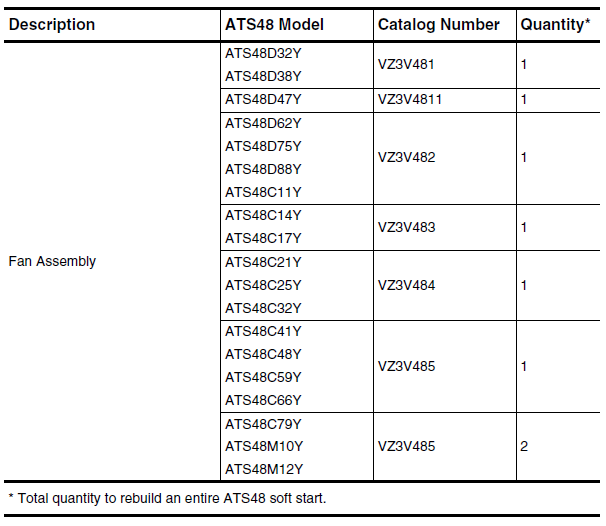Viewport: 606px width, 526px height.
Task: Select model ATS48C59Y in the table
Action: pos(263,378)
